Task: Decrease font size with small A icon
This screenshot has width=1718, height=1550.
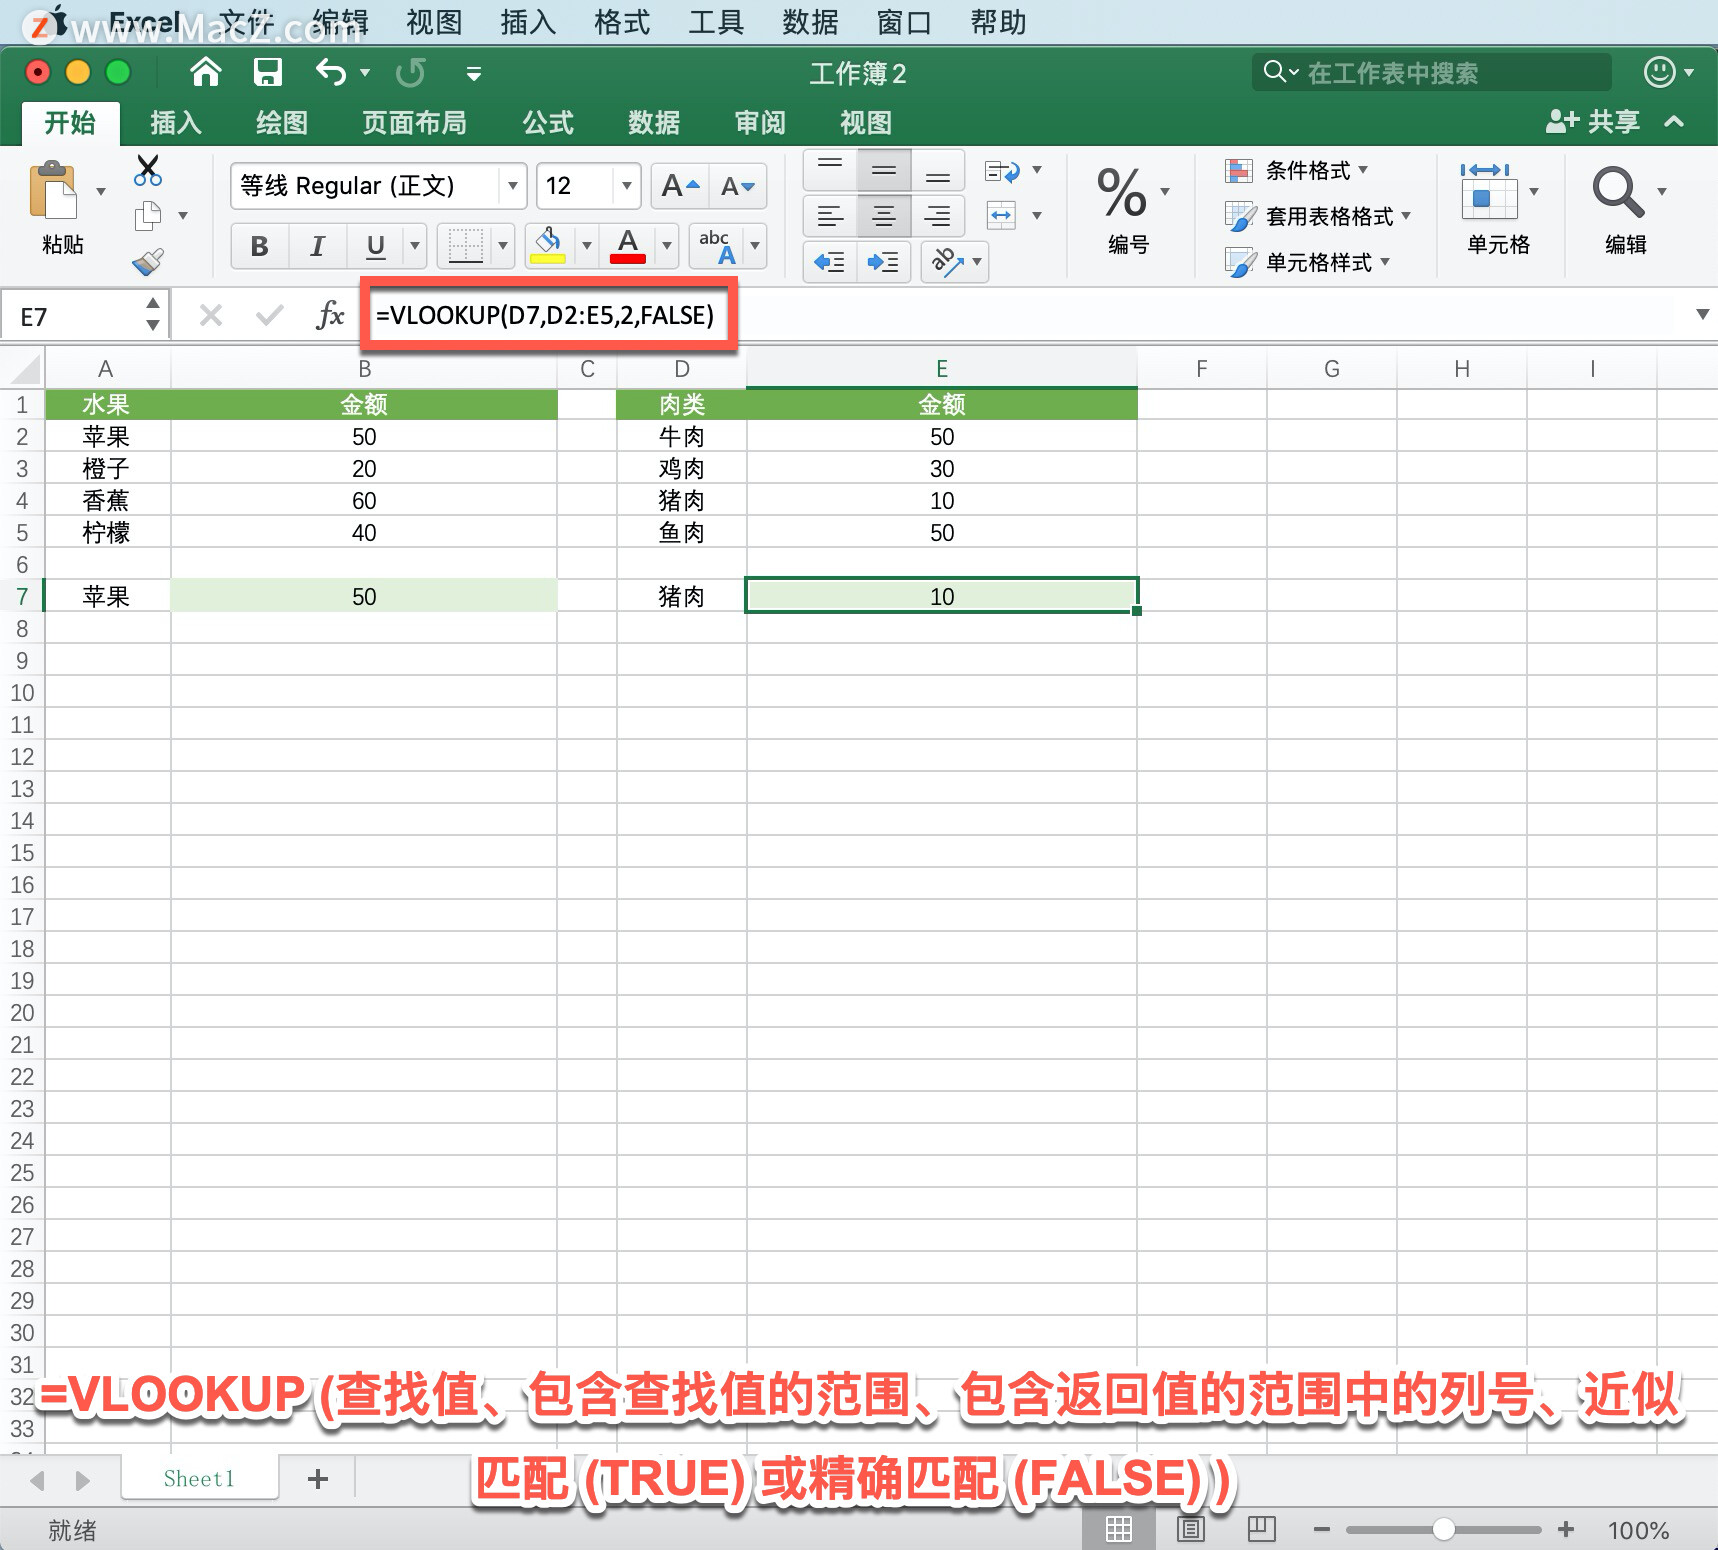Action: (x=738, y=186)
